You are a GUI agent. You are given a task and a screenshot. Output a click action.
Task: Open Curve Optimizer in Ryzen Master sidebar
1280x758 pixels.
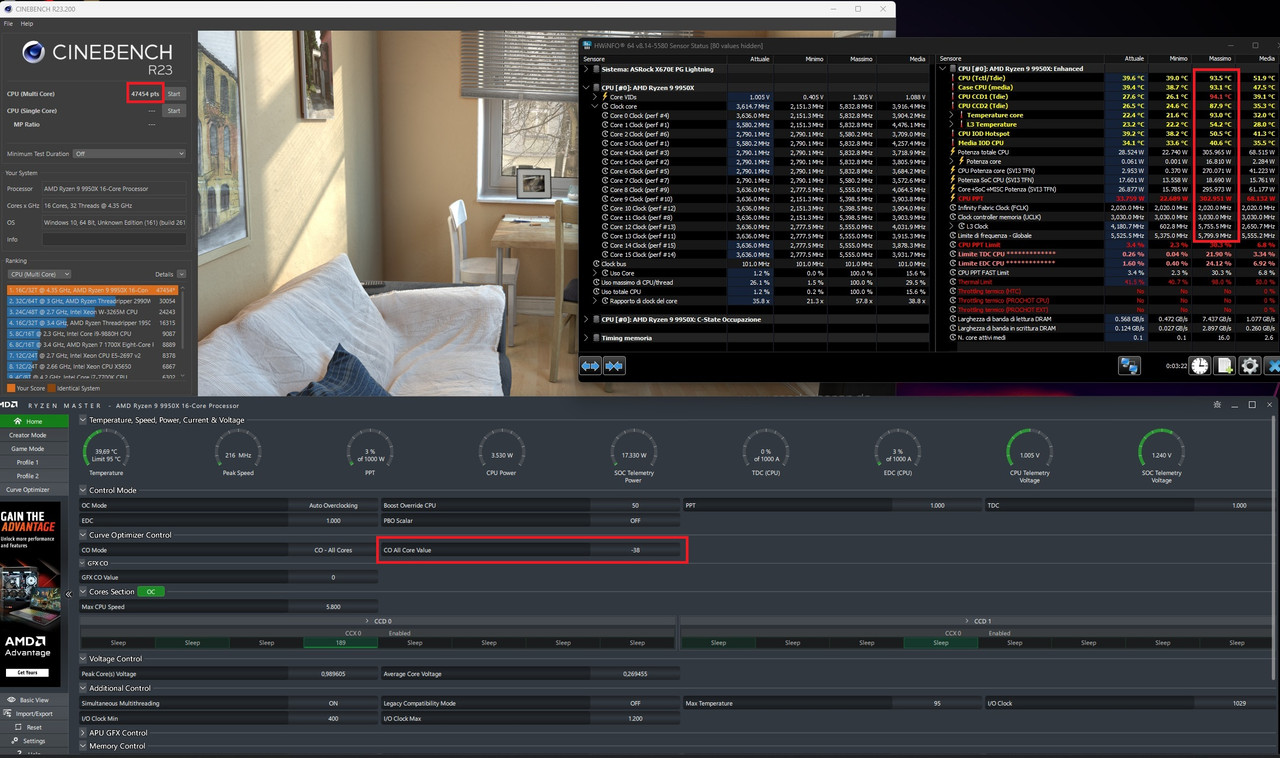[x=34, y=490]
